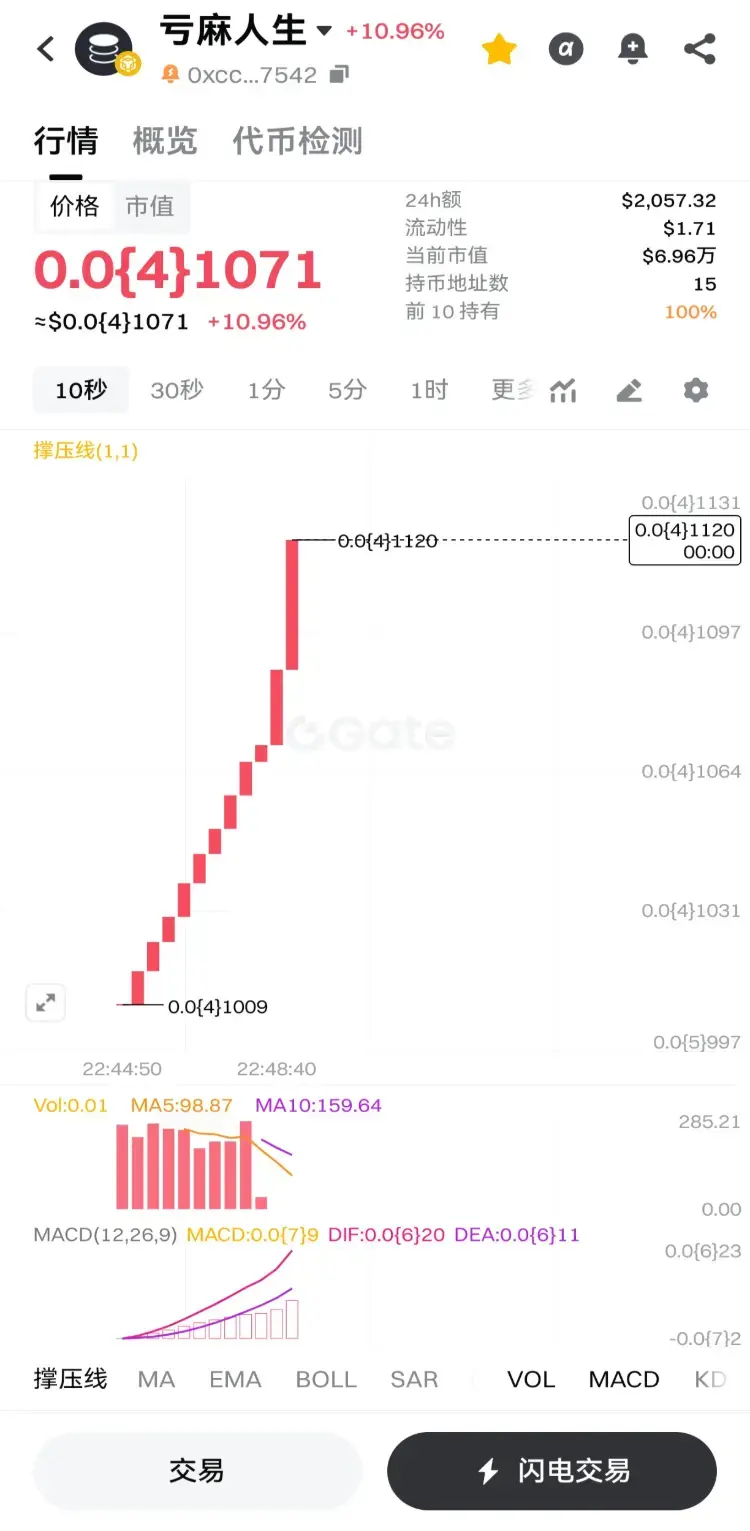Viewport: 750px width, 1531px height.
Task: Open the 代币检测 tab
Action: pyautogui.click(x=298, y=141)
